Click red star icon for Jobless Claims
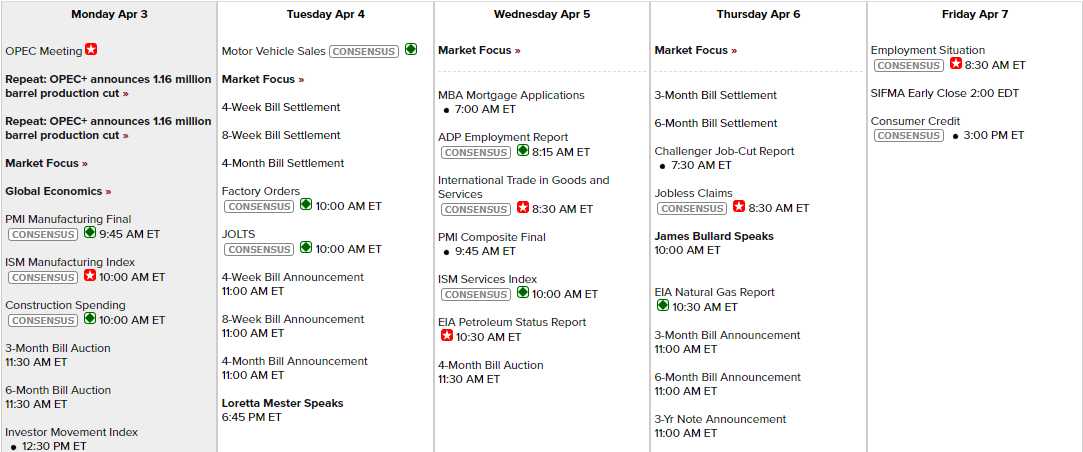1083x452 pixels. click(739, 207)
